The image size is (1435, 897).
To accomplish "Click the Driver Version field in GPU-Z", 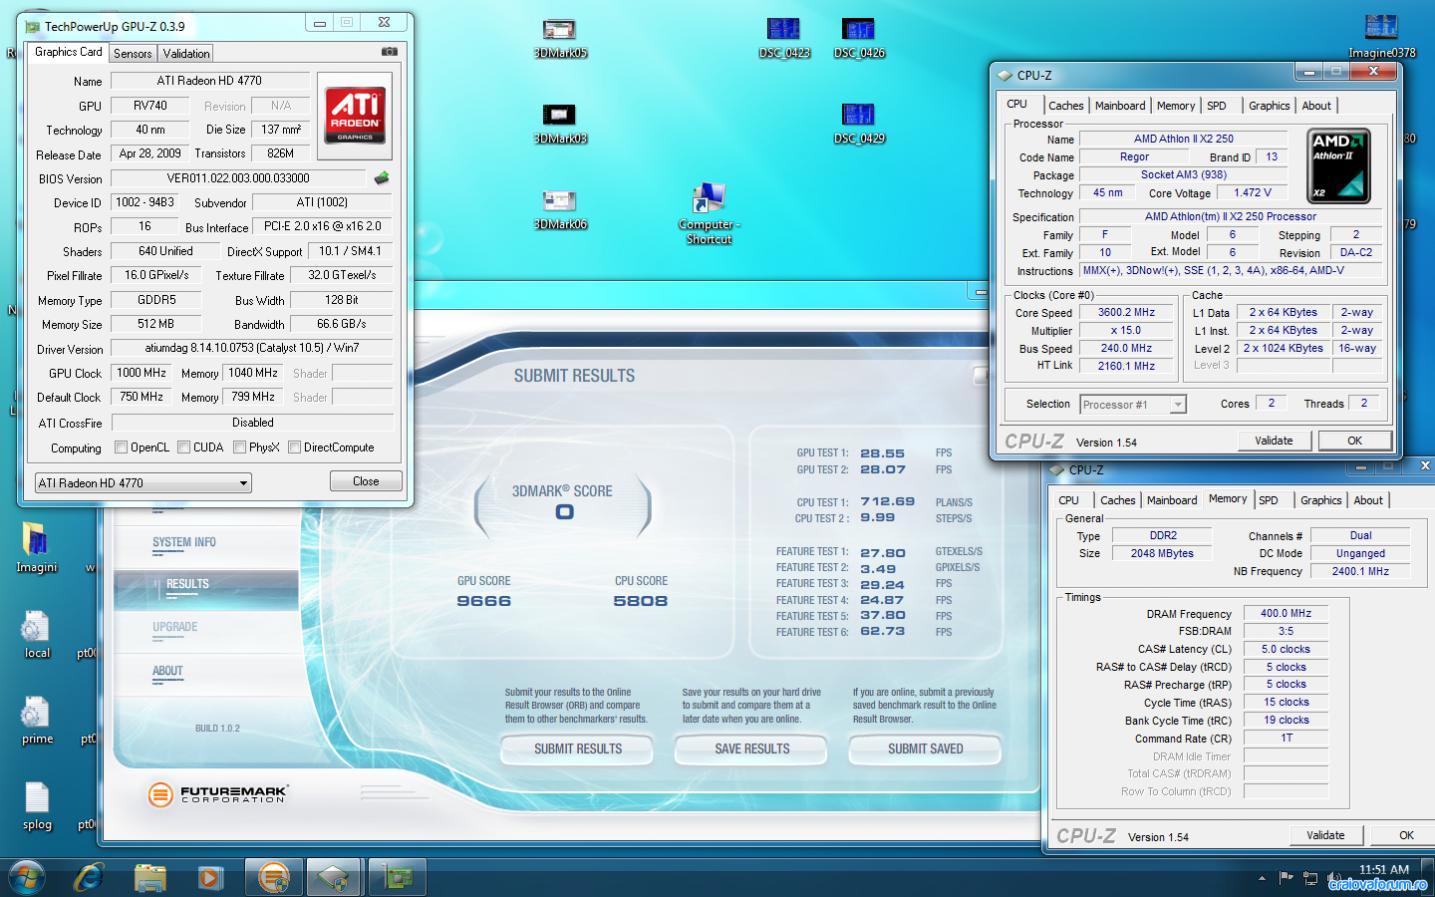I will (252, 349).
